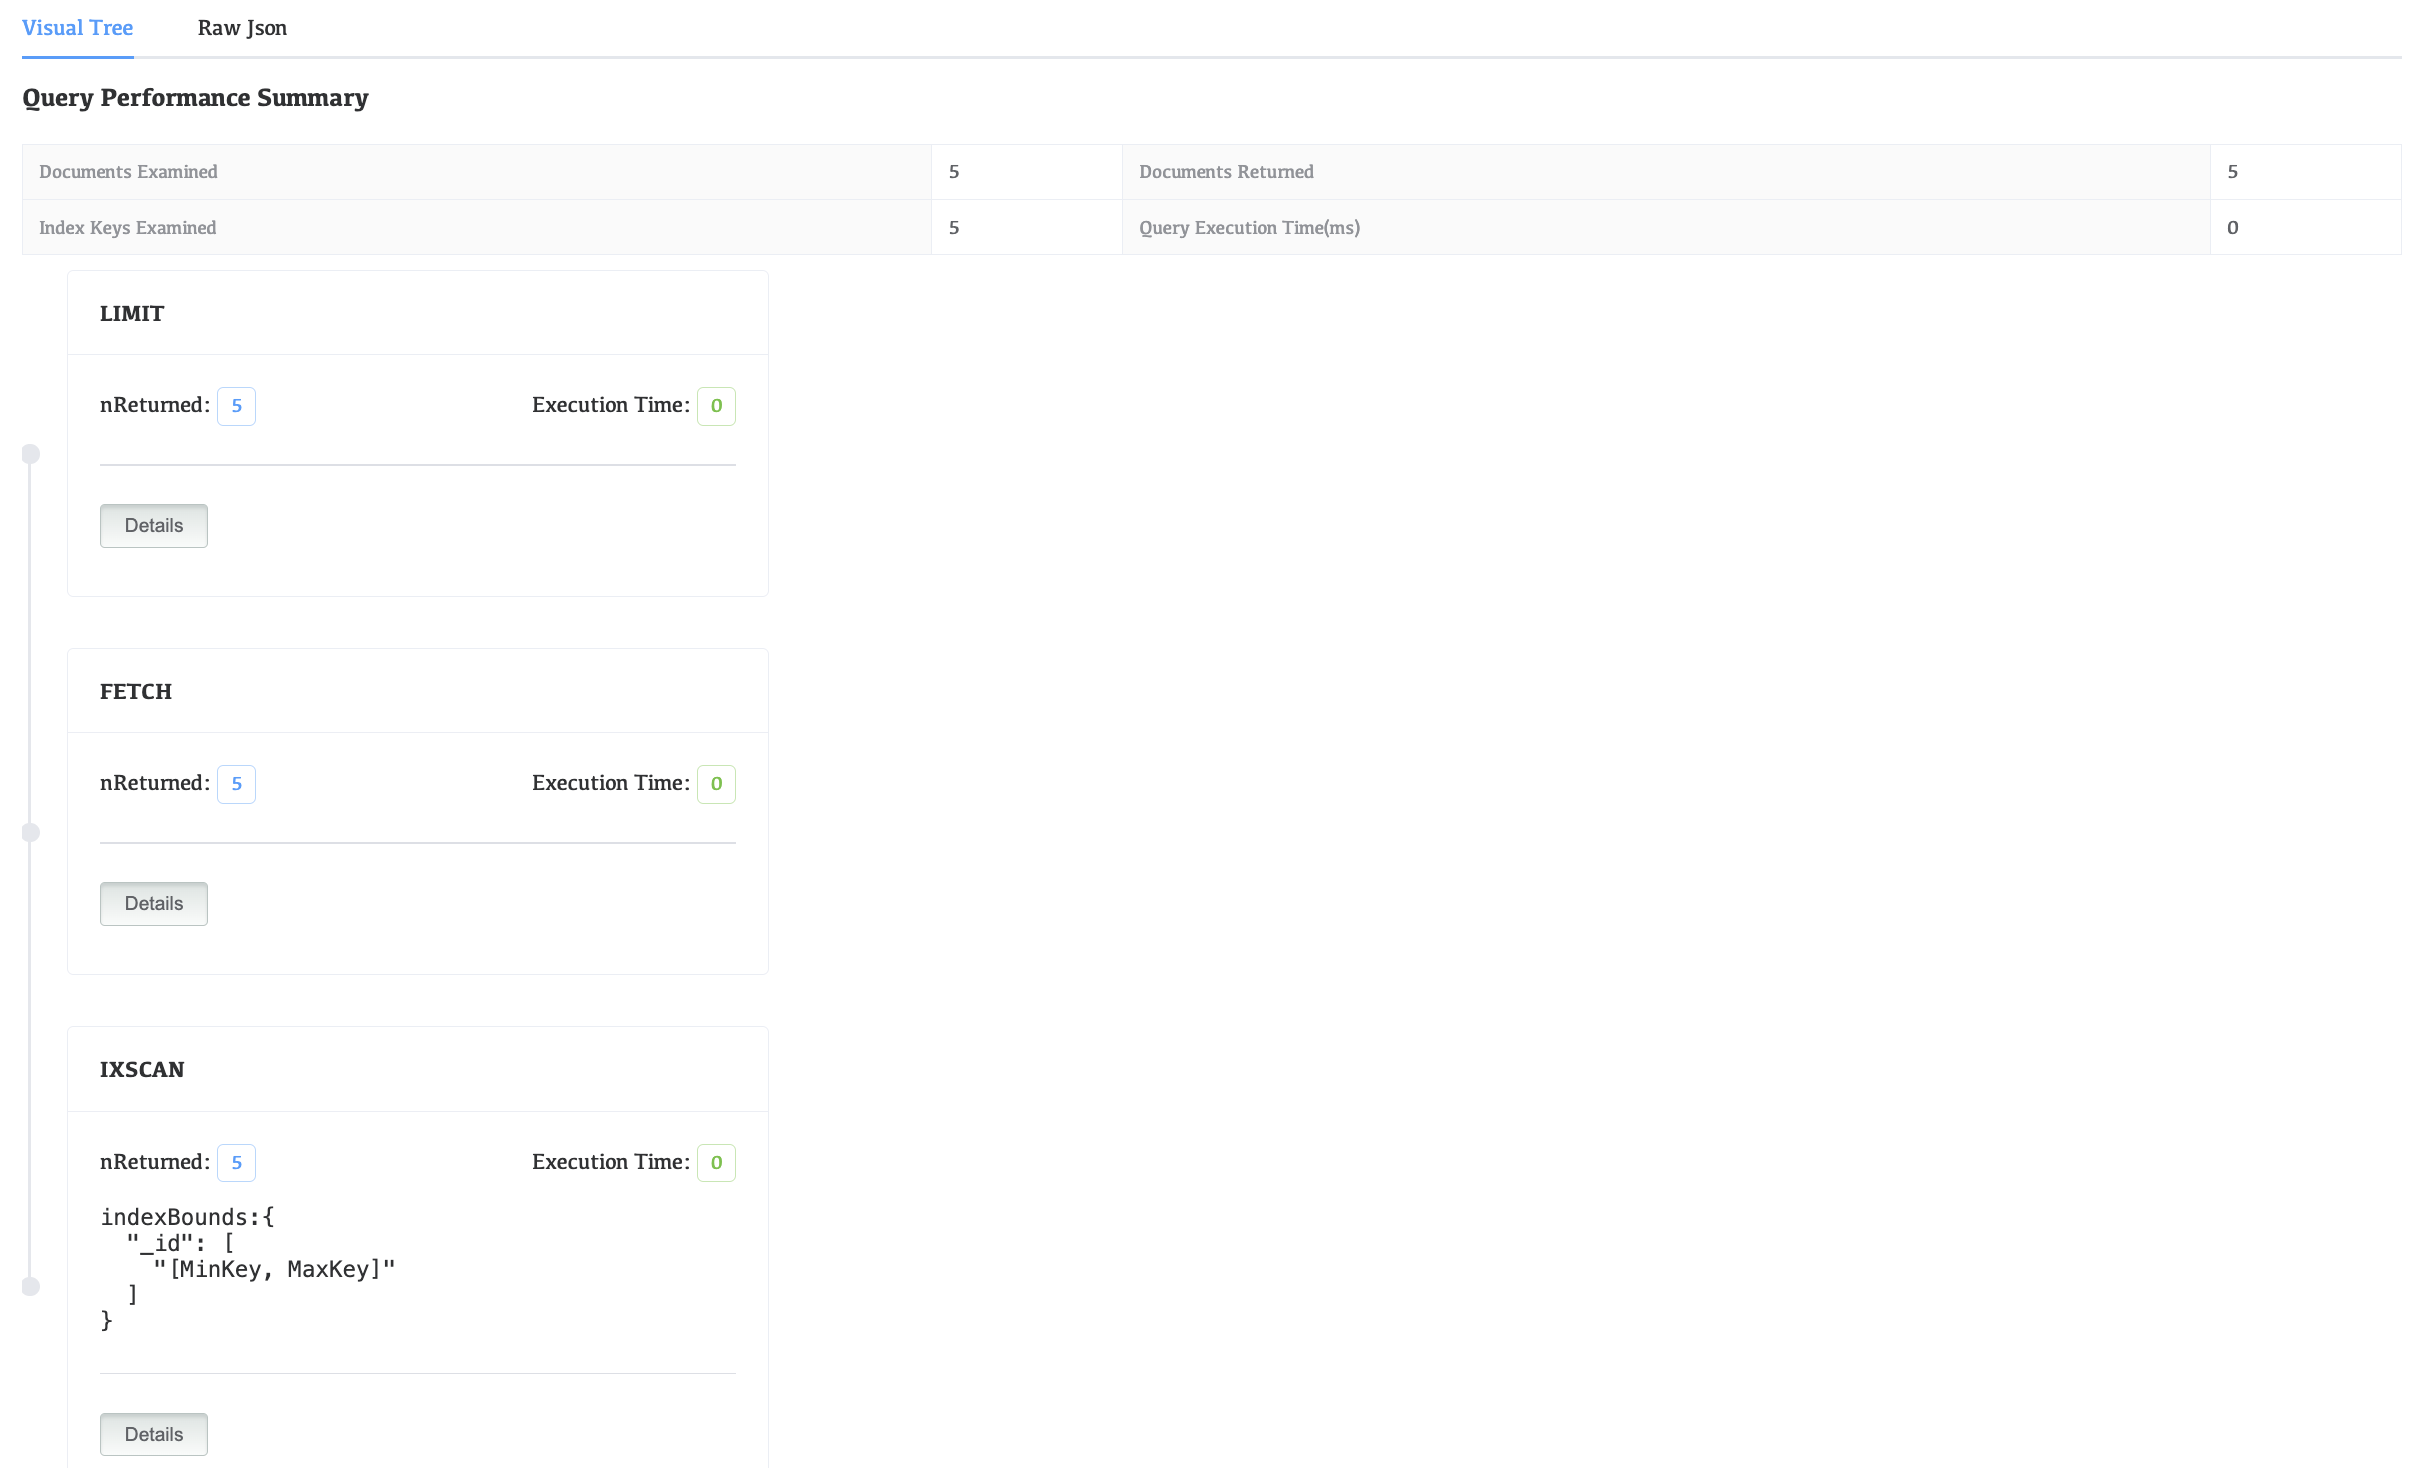This screenshot has width=2428, height=1468.
Task: Click the IXSCAN nReturned value badge
Action: tap(236, 1163)
